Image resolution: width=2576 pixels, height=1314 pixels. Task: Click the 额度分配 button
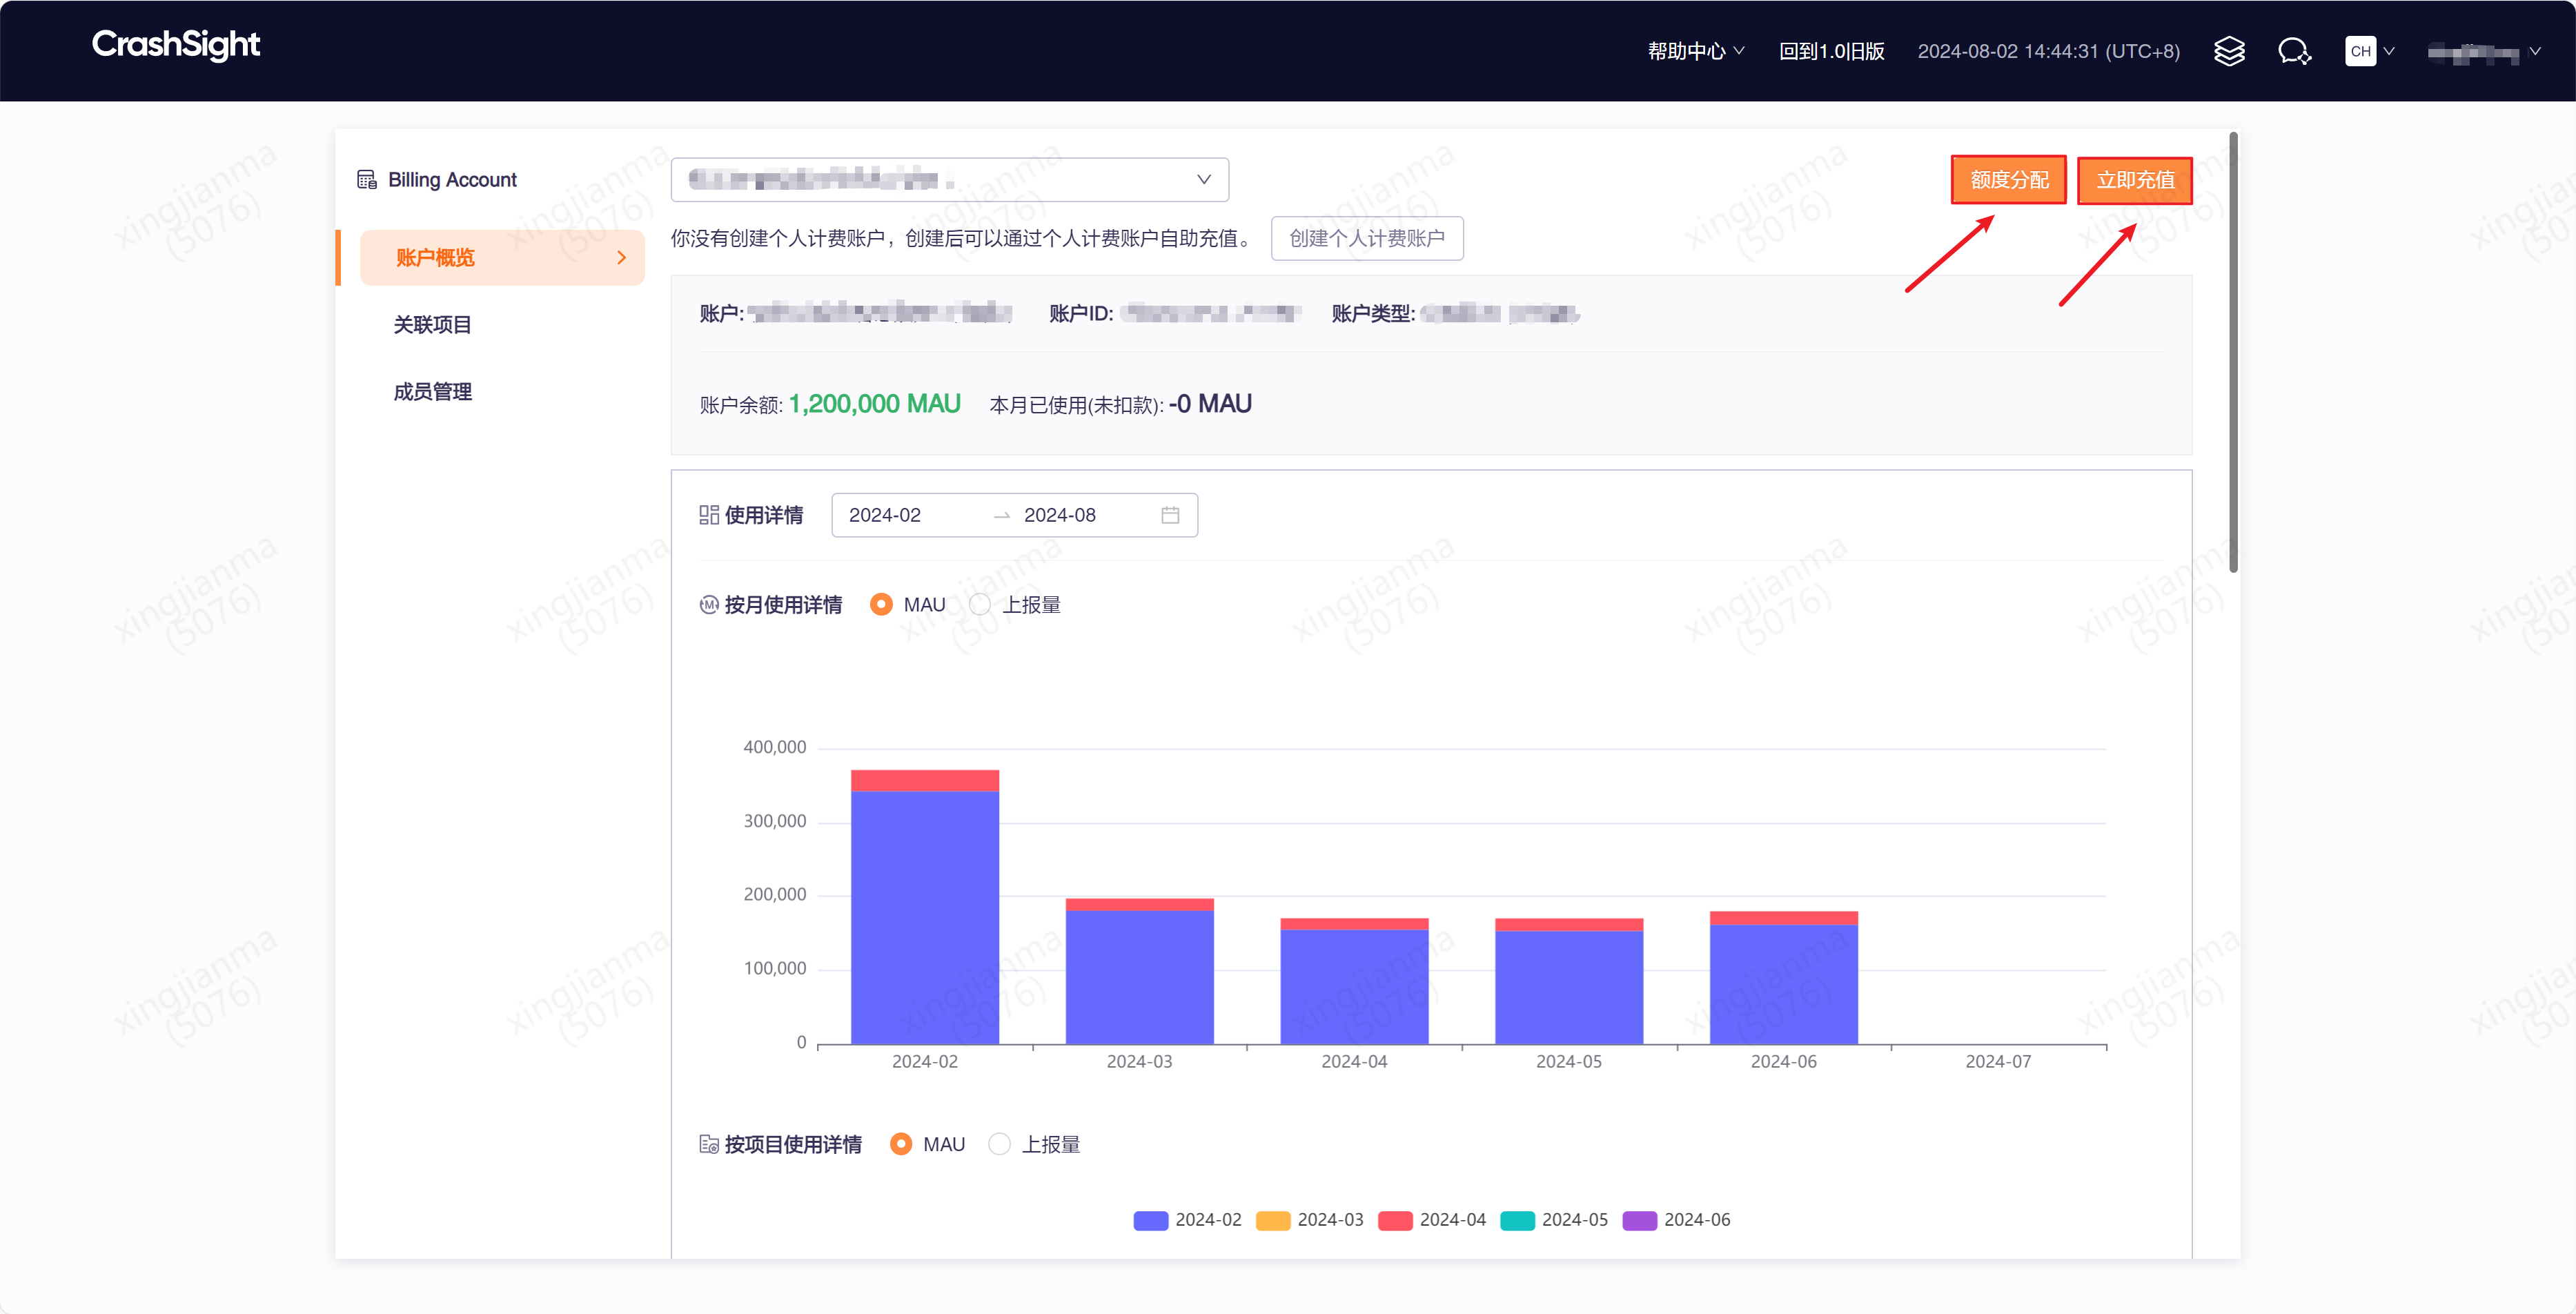point(2009,180)
